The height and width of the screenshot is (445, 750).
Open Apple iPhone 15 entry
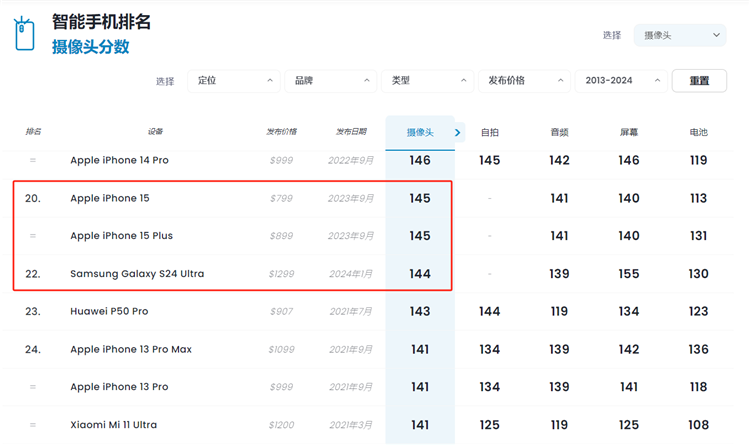pyautogui.click(x=110, y=198)
